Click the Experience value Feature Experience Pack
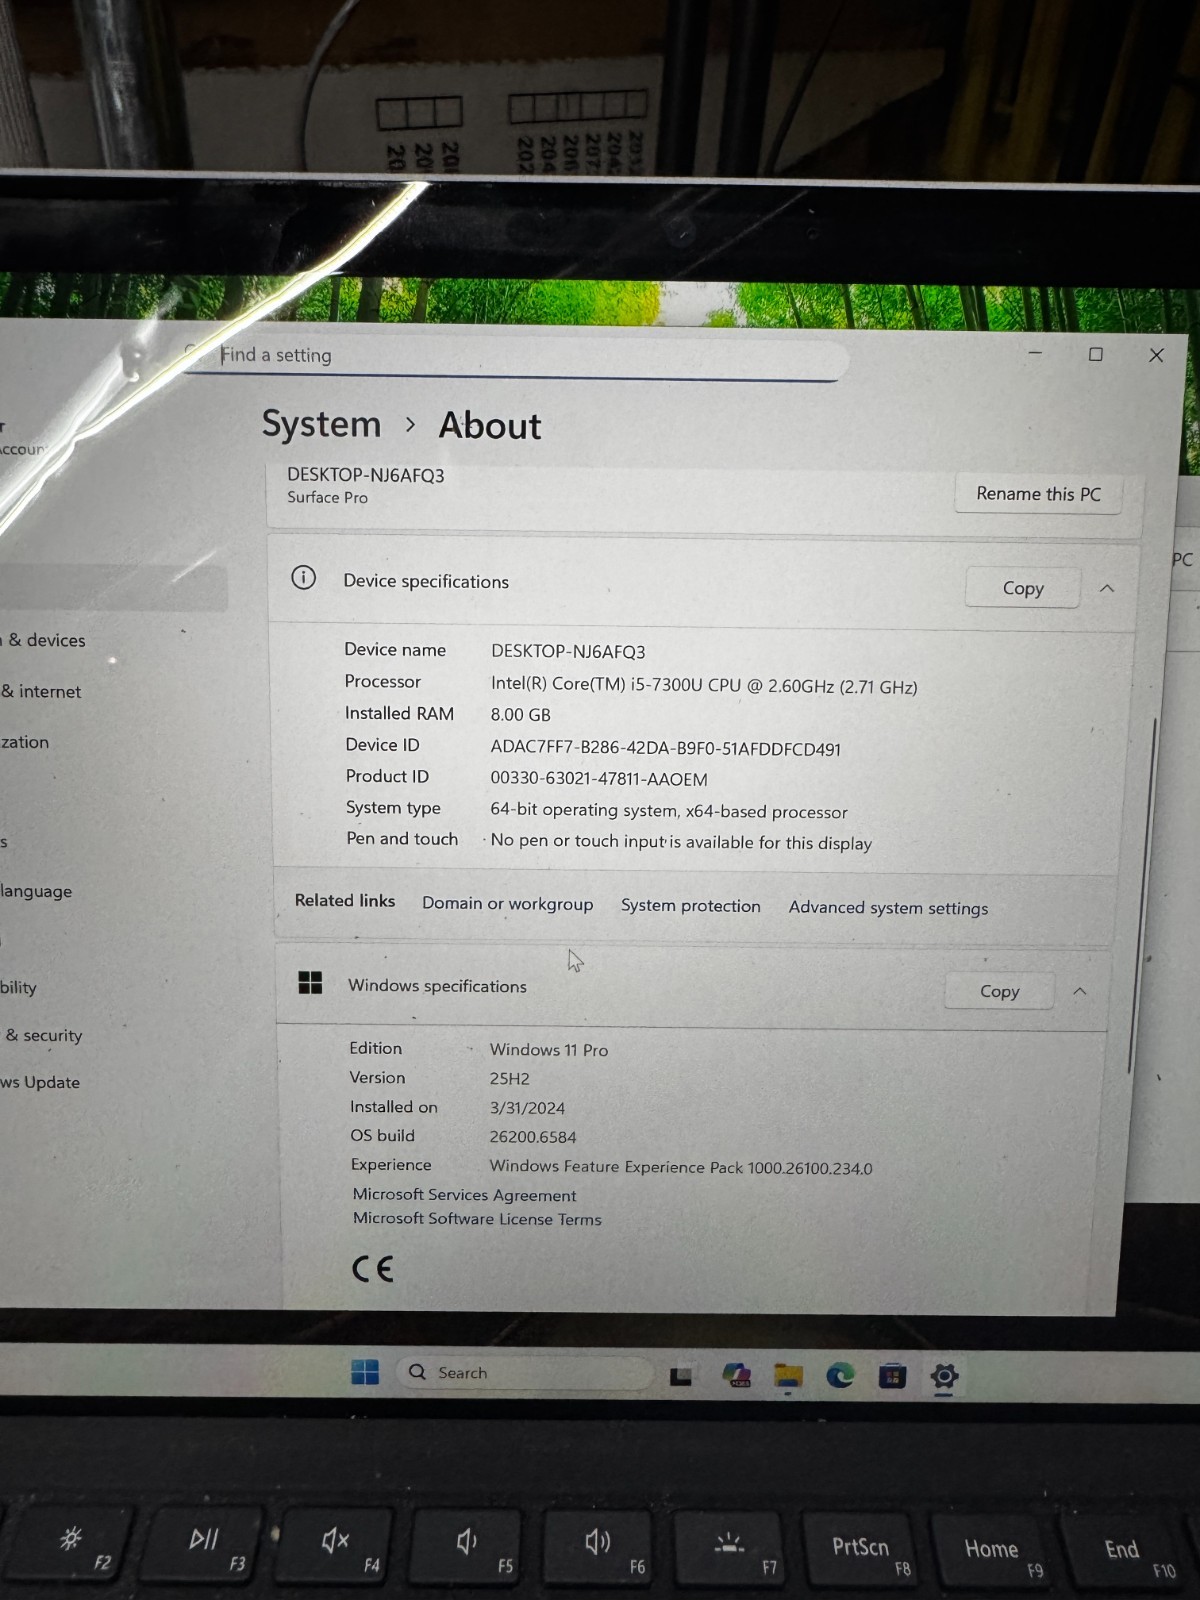This screenshot has width=1200, height=1600. 680,1167
